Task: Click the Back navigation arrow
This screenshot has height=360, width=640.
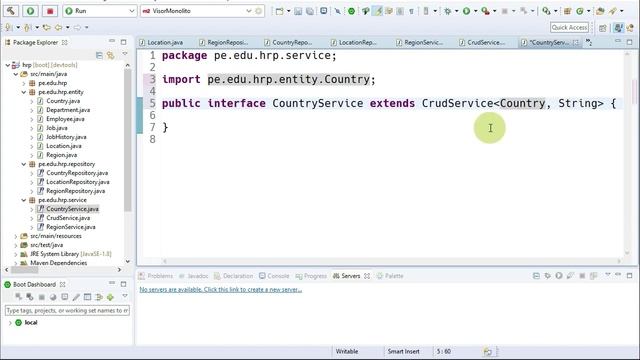Action: click(58, 27)
